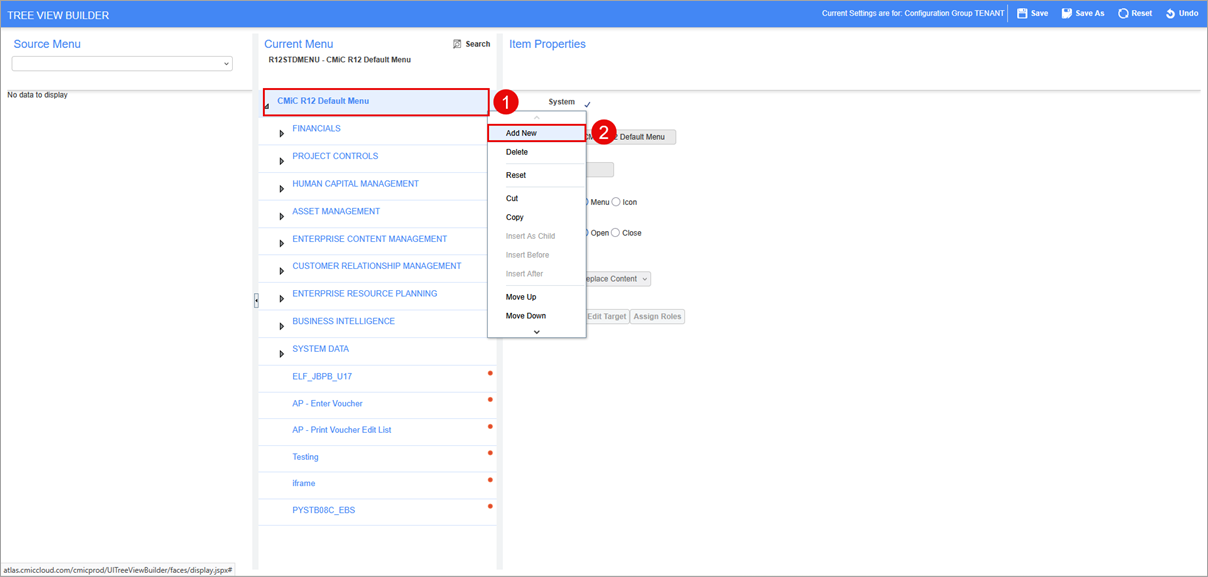Open Search in the Current Menu panel

point(471,44)
